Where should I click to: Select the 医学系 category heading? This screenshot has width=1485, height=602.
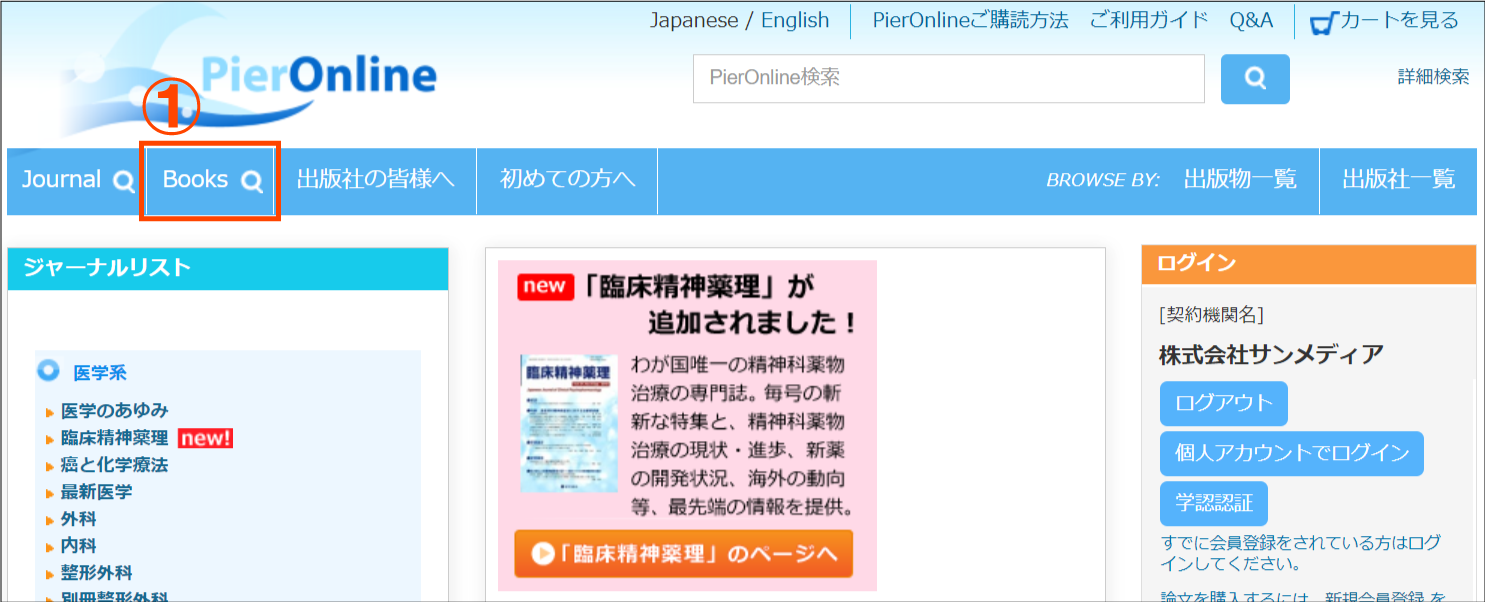(100, 373)
